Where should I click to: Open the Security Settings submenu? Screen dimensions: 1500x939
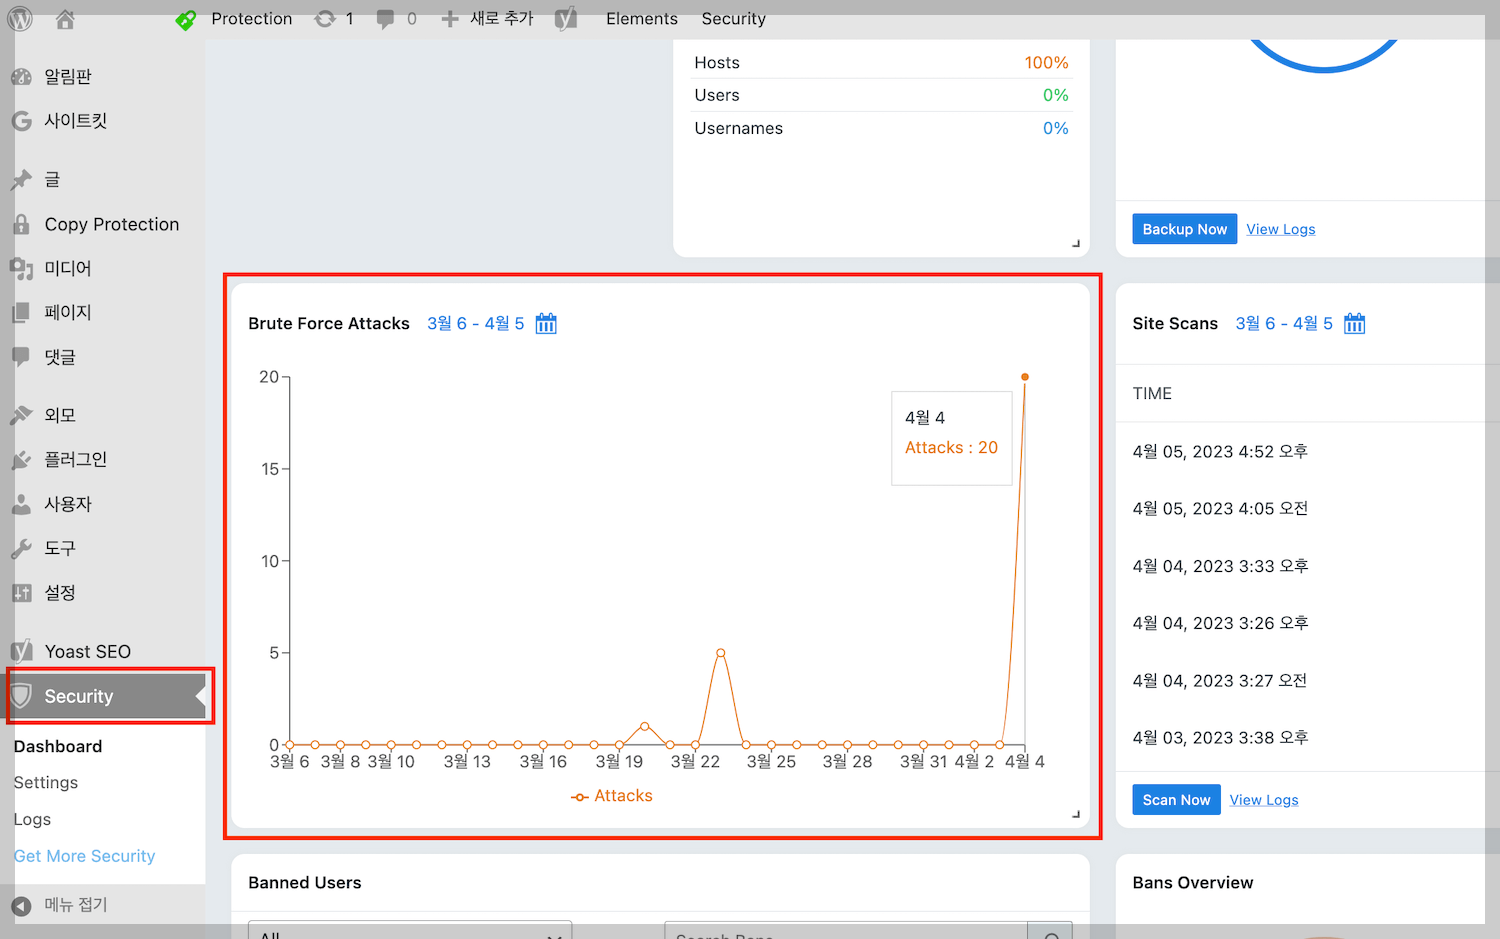(x=46, y=783)
